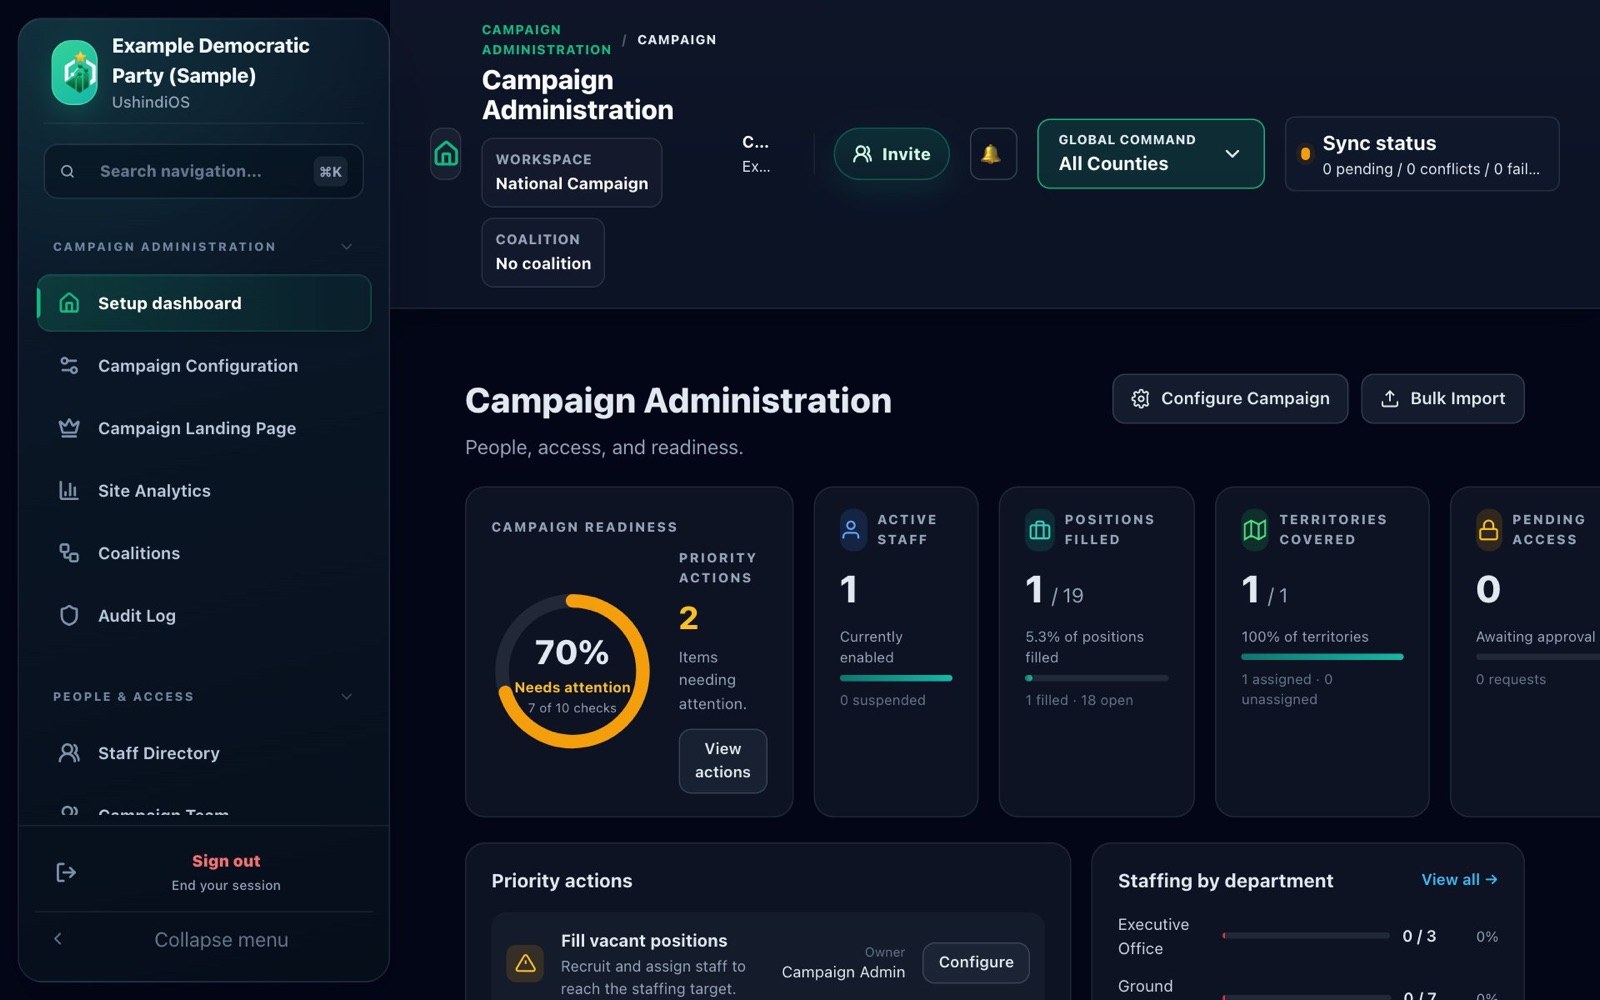
Task: Click the Setup dashboard home icon
Action: [x=69, y=303]
